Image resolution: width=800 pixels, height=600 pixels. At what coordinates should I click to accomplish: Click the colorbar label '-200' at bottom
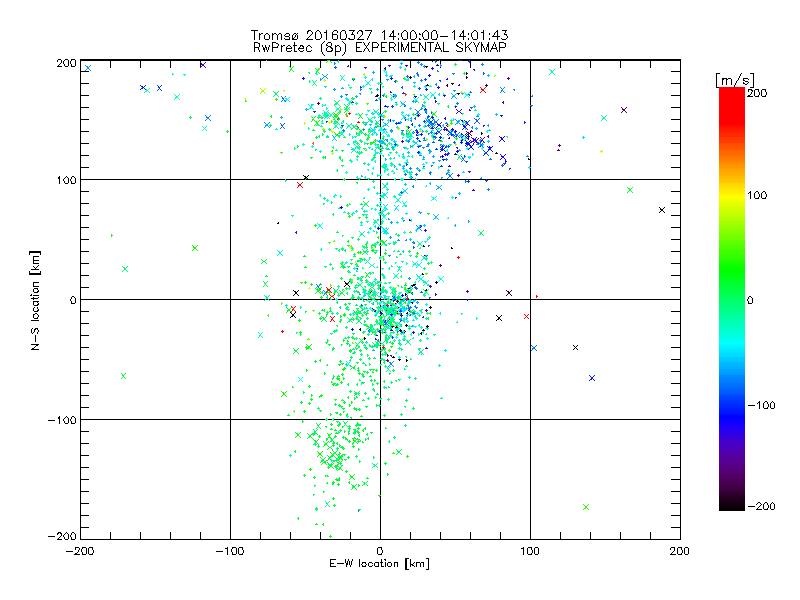coord(761,506)
